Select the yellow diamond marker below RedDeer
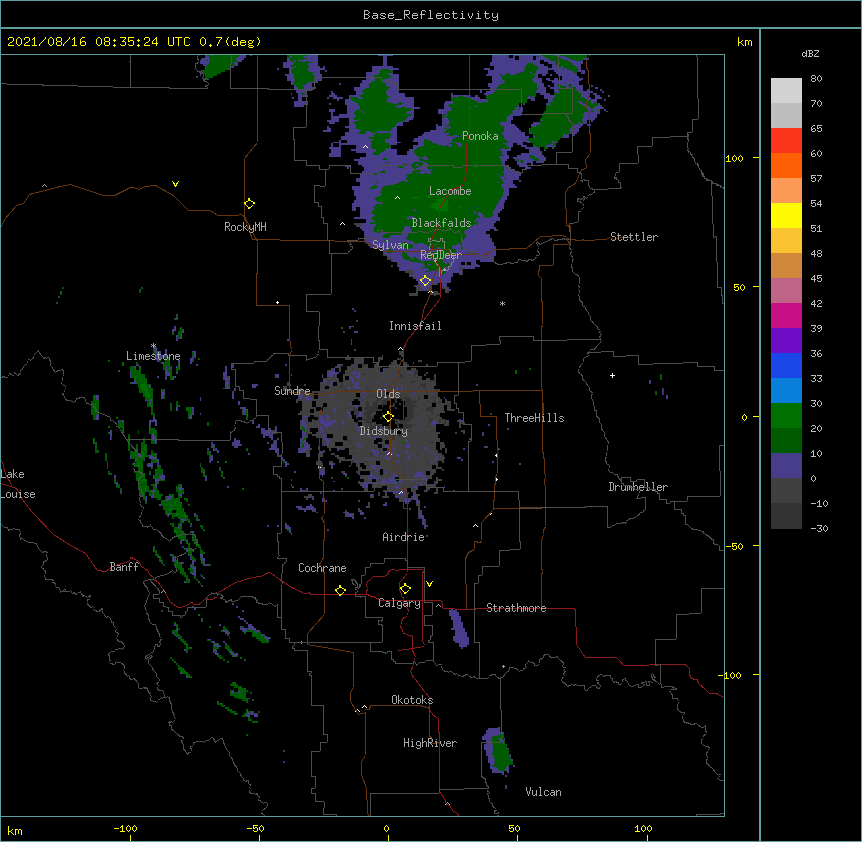 (426, 281)
